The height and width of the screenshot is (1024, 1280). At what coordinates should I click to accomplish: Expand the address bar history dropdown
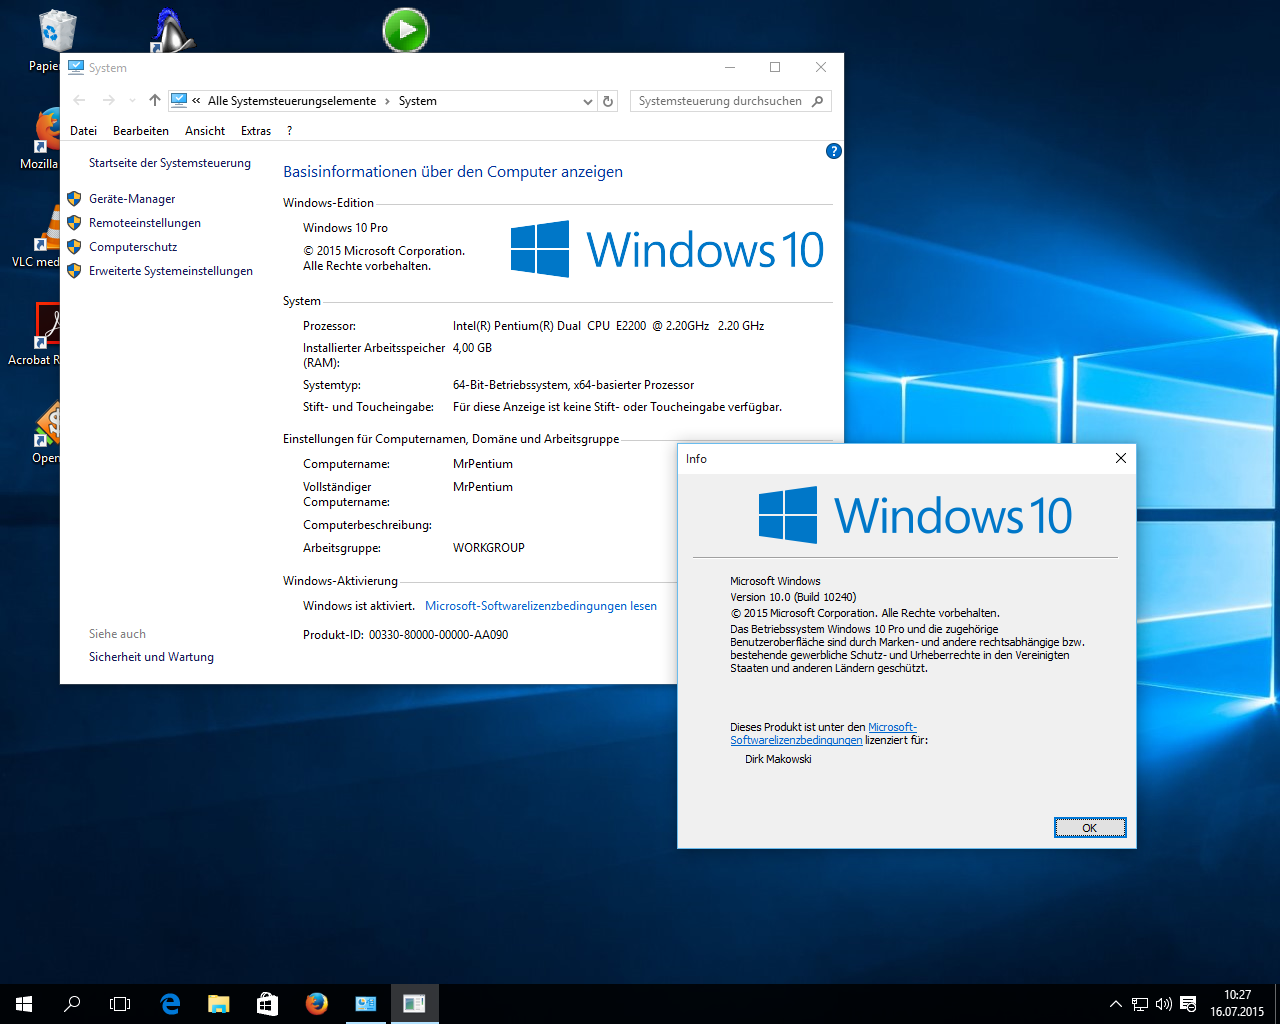(587, 101)
